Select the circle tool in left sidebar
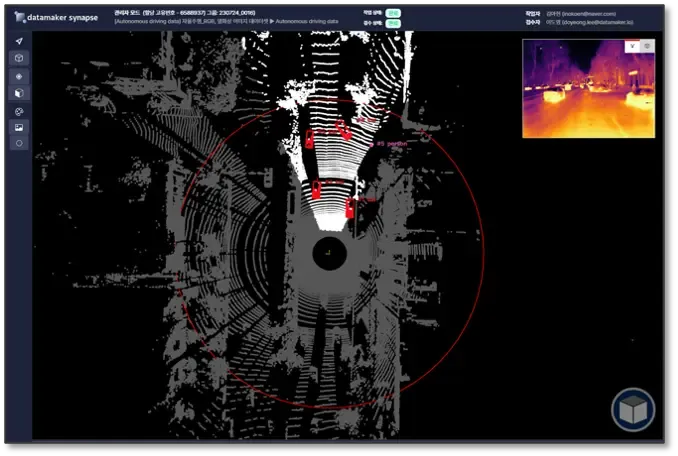 (19, 143)
